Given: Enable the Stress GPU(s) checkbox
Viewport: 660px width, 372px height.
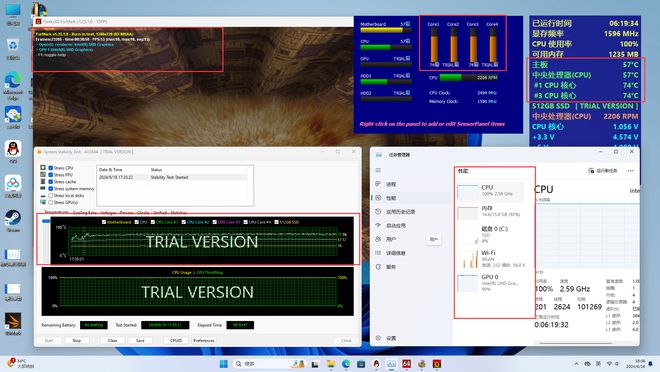Looking at the screenshot, I should coord(51,202).
